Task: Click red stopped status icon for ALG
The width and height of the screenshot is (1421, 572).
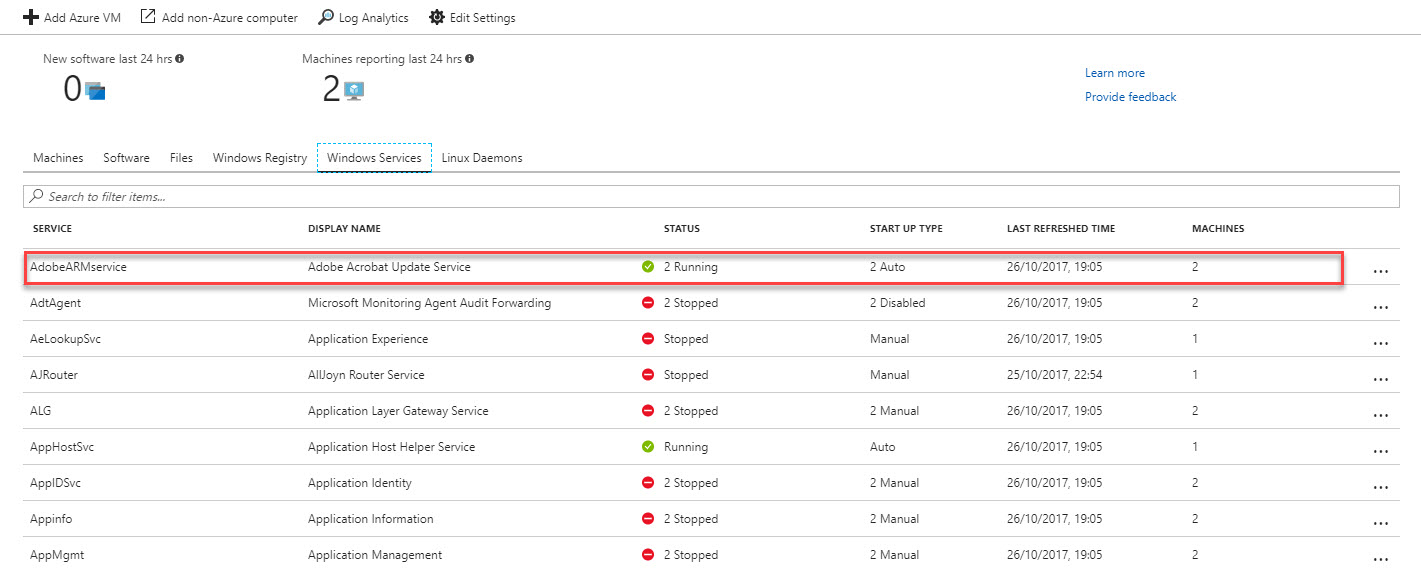Action: coord(648,411)
